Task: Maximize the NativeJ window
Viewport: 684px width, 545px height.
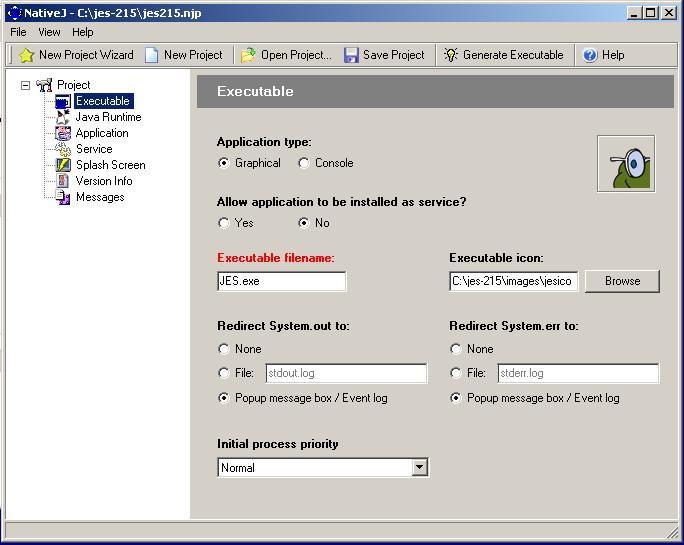Action: pos(650,13)
